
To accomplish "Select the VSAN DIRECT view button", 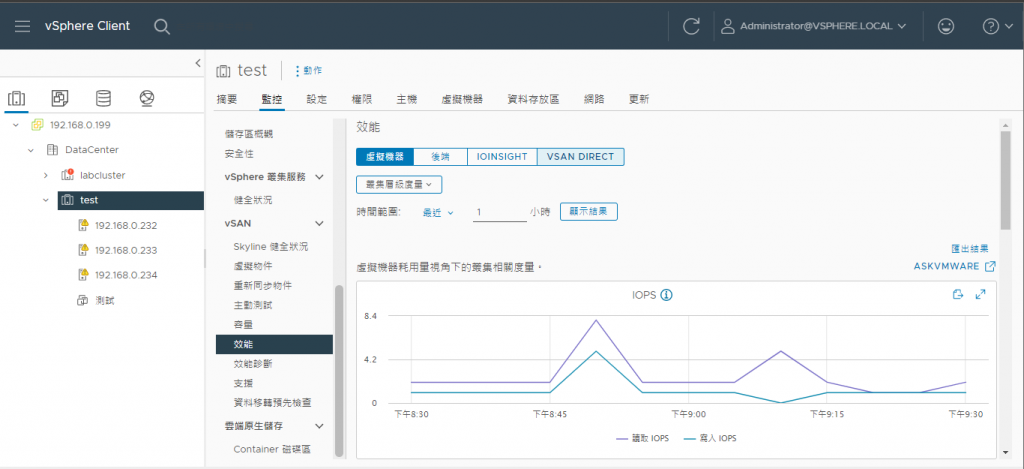I will [x=581, y=157].
